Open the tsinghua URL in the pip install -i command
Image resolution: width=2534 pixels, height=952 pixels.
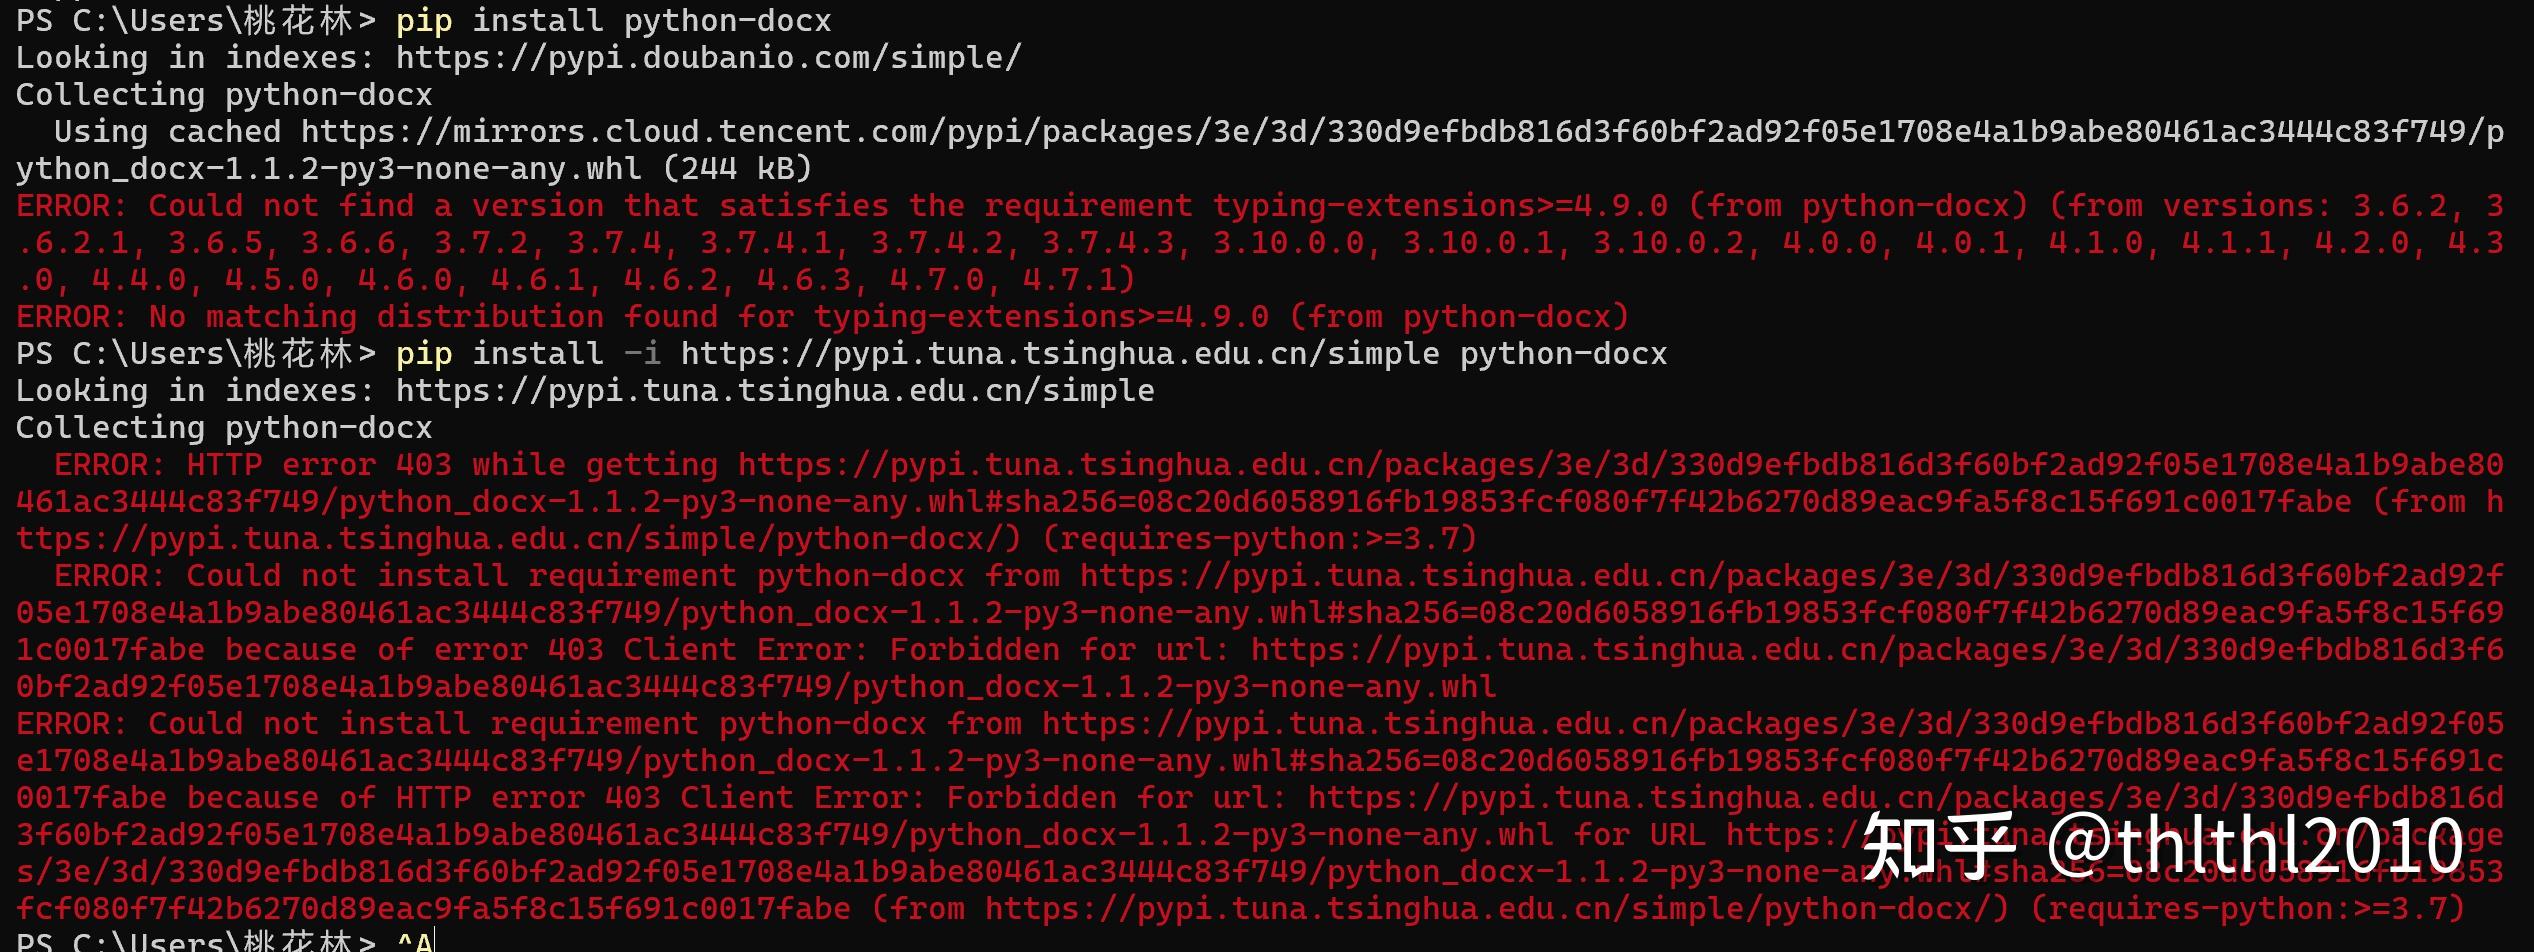1060,354
